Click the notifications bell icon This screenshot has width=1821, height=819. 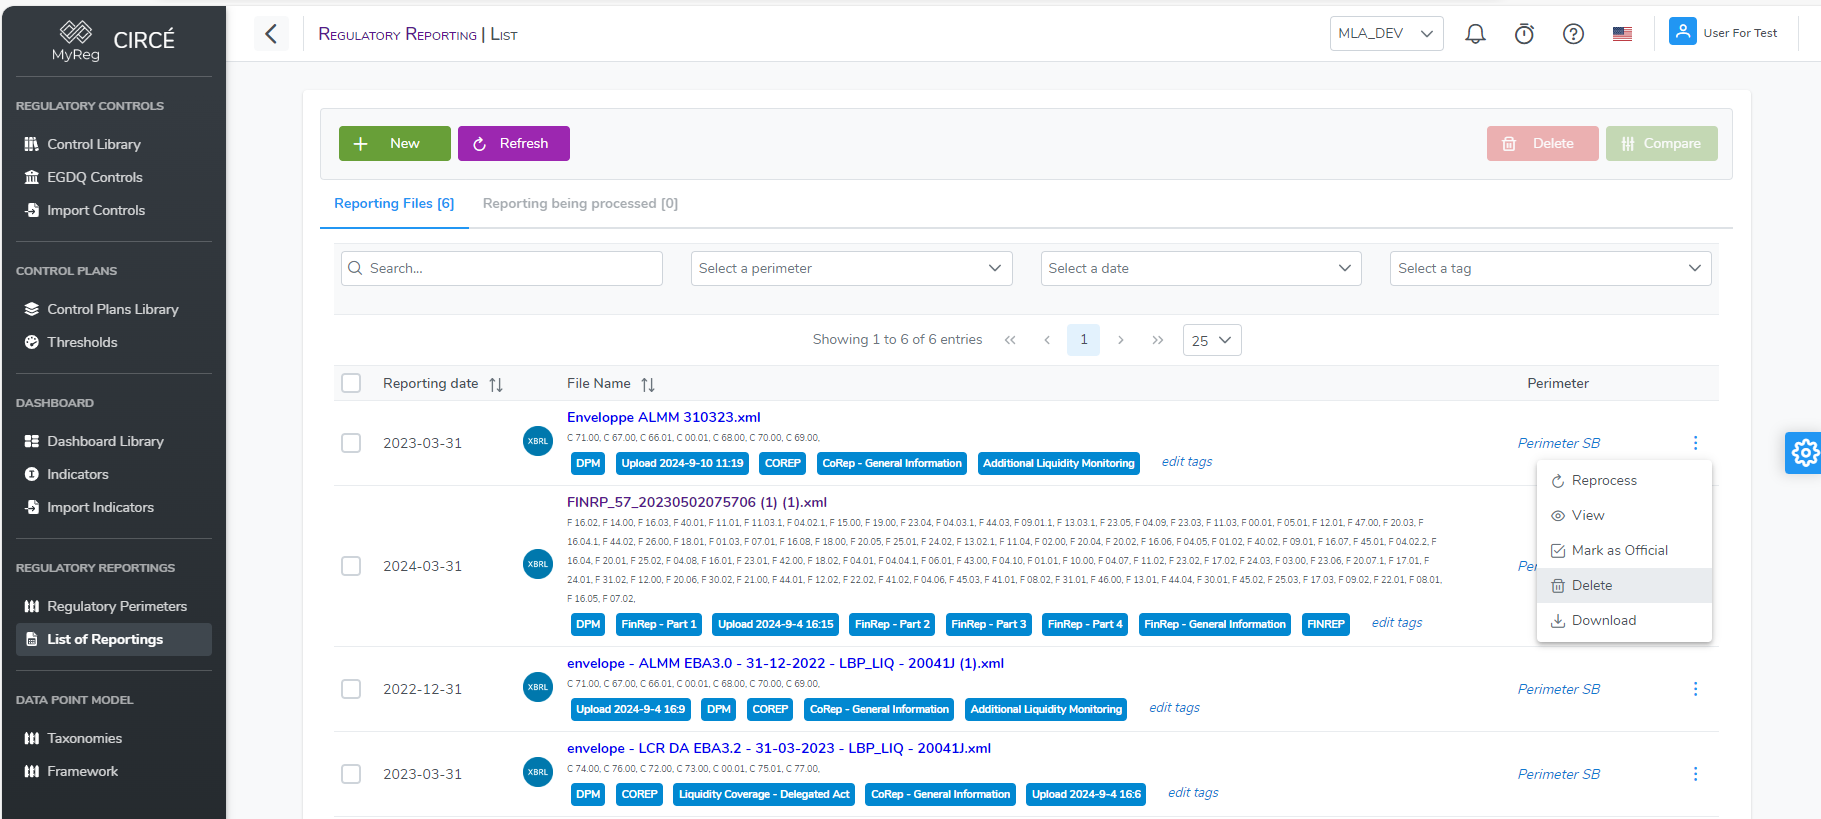1475,34
